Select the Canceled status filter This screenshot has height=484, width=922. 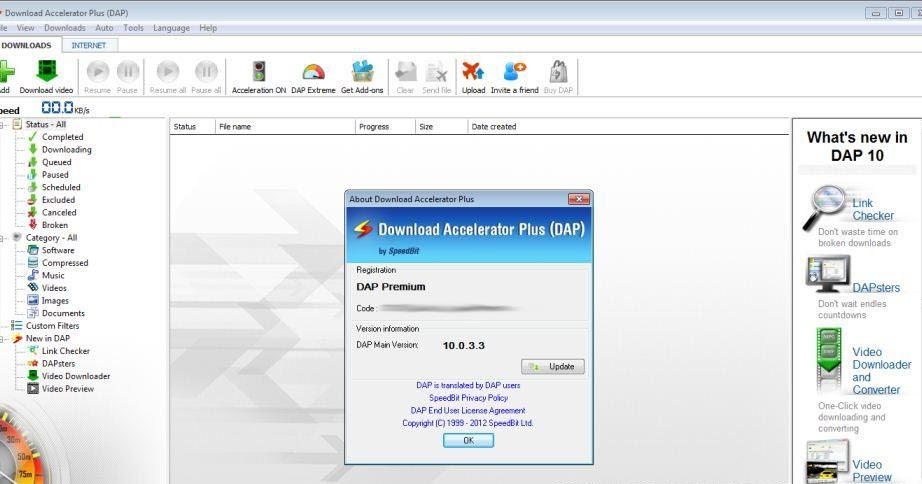[59, 212]
